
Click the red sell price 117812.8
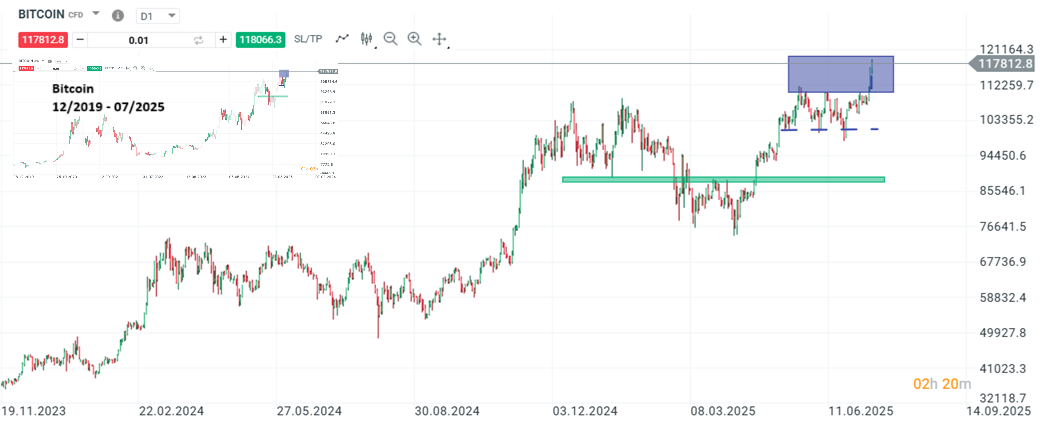click(x=41, y=40)
